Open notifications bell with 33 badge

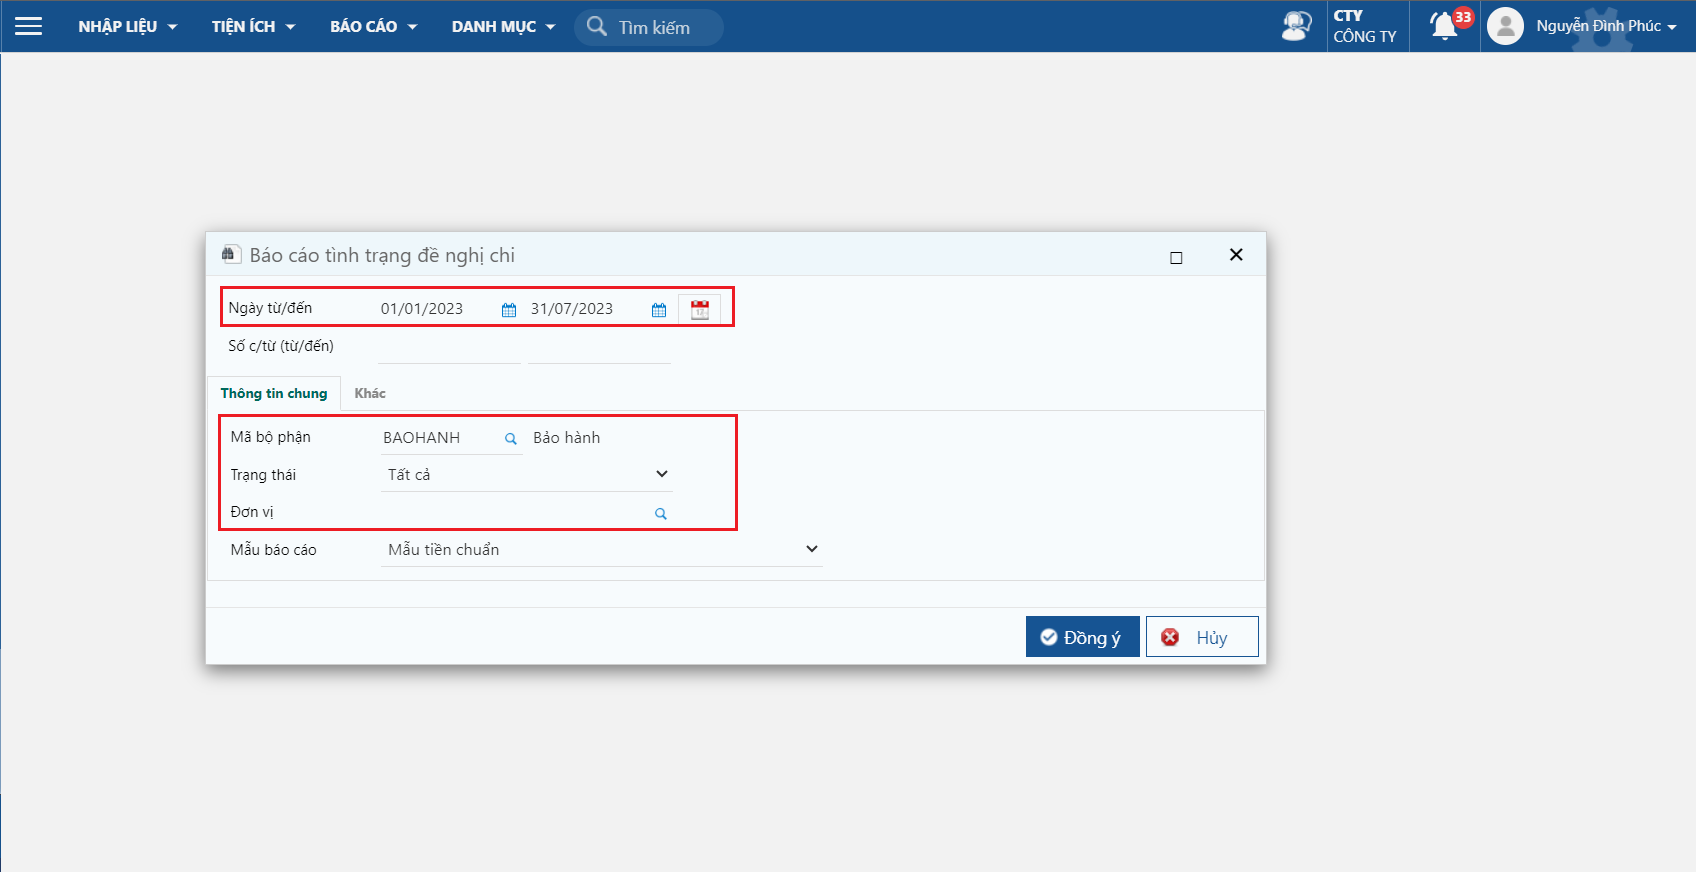click(1445, 26)
